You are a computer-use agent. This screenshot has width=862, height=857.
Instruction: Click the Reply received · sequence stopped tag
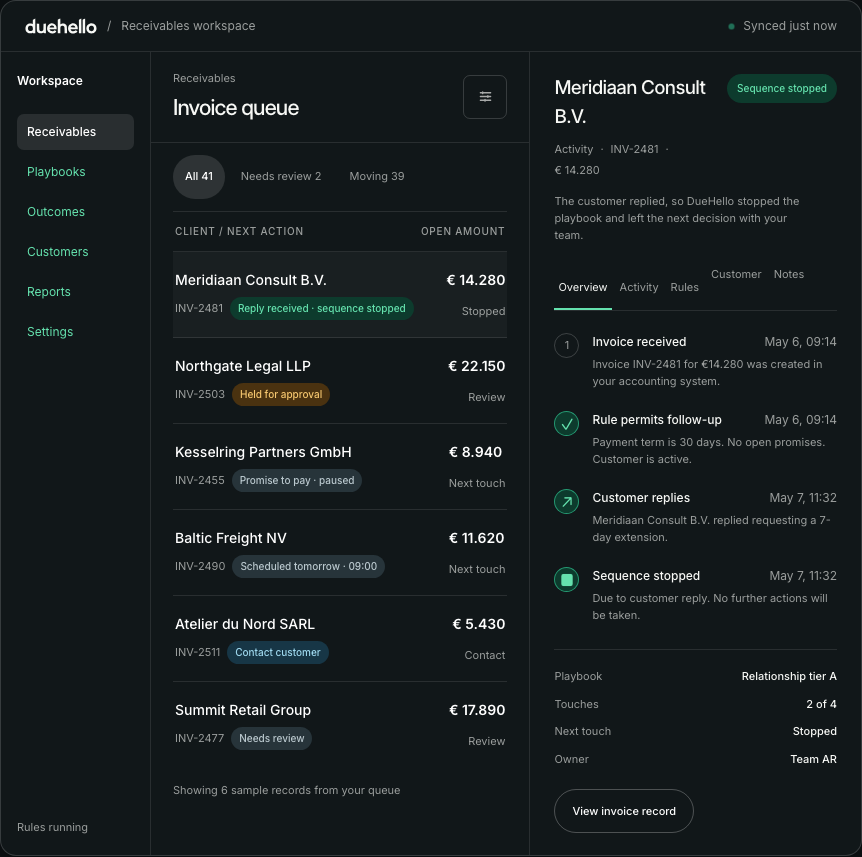tap(322, 308)
